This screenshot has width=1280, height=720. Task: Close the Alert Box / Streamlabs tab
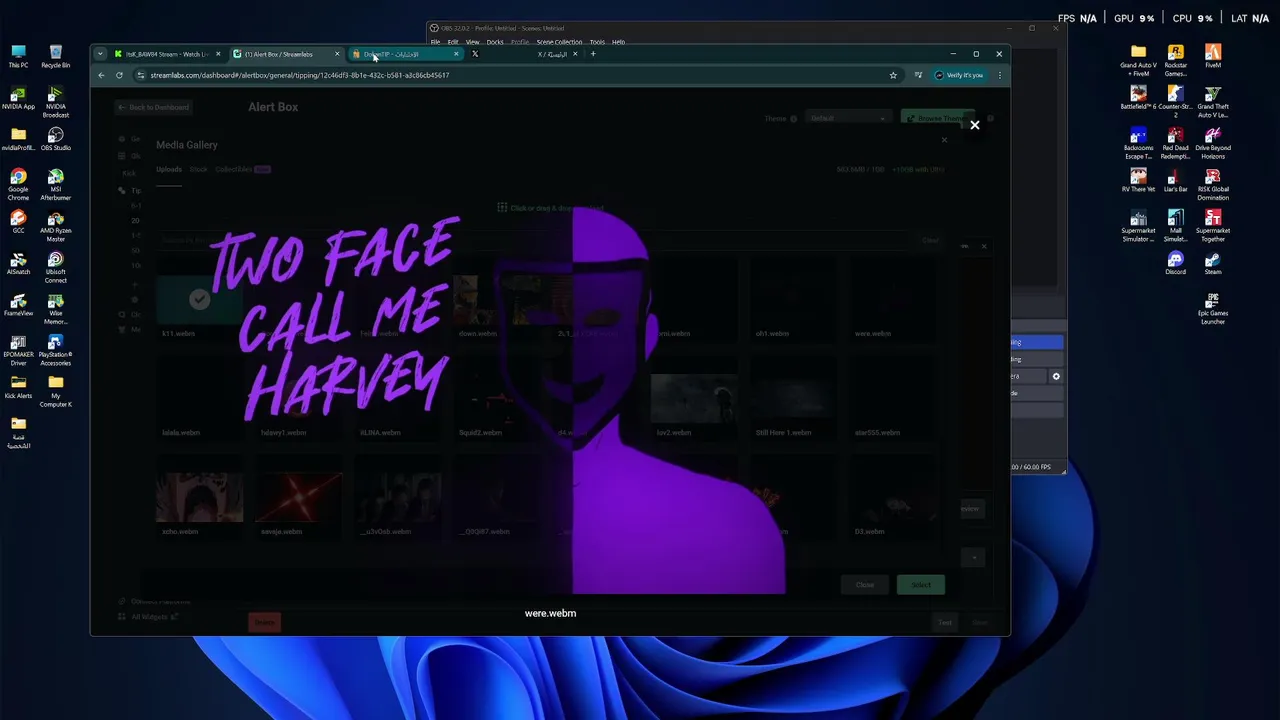(337, 54)
